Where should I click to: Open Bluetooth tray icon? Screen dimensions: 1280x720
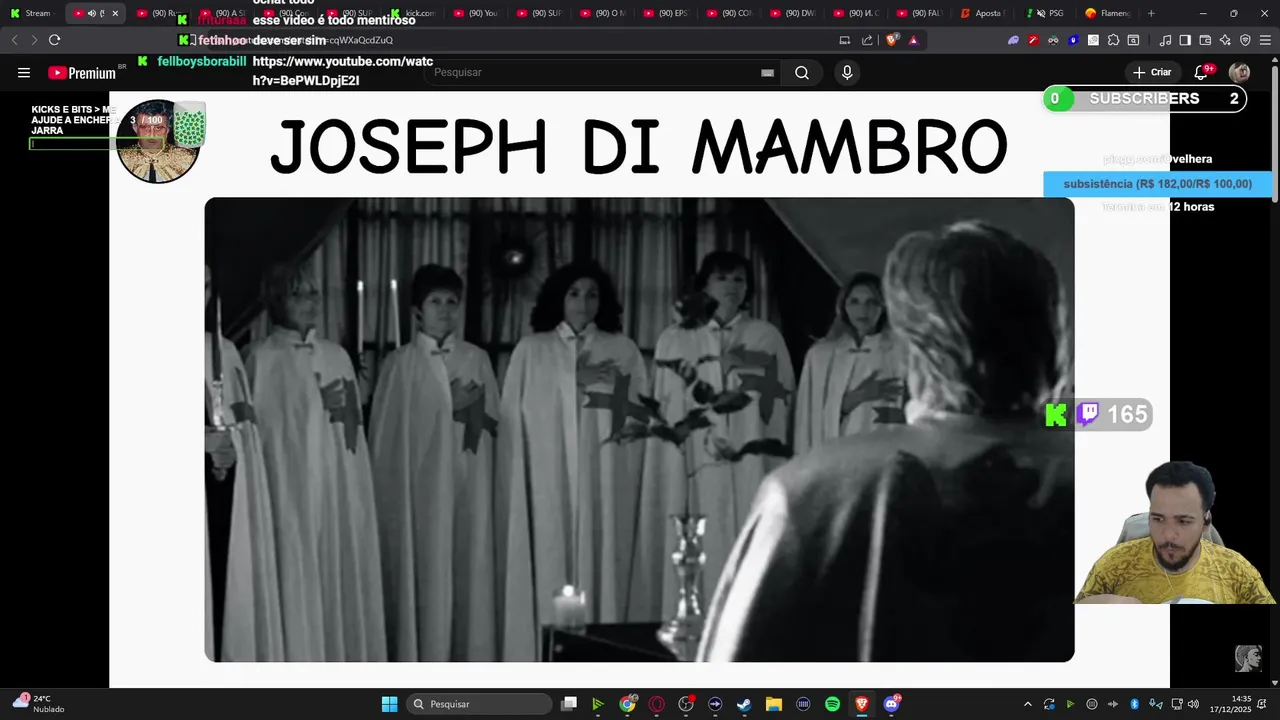pyautogui.click(x=1134, y=704)
